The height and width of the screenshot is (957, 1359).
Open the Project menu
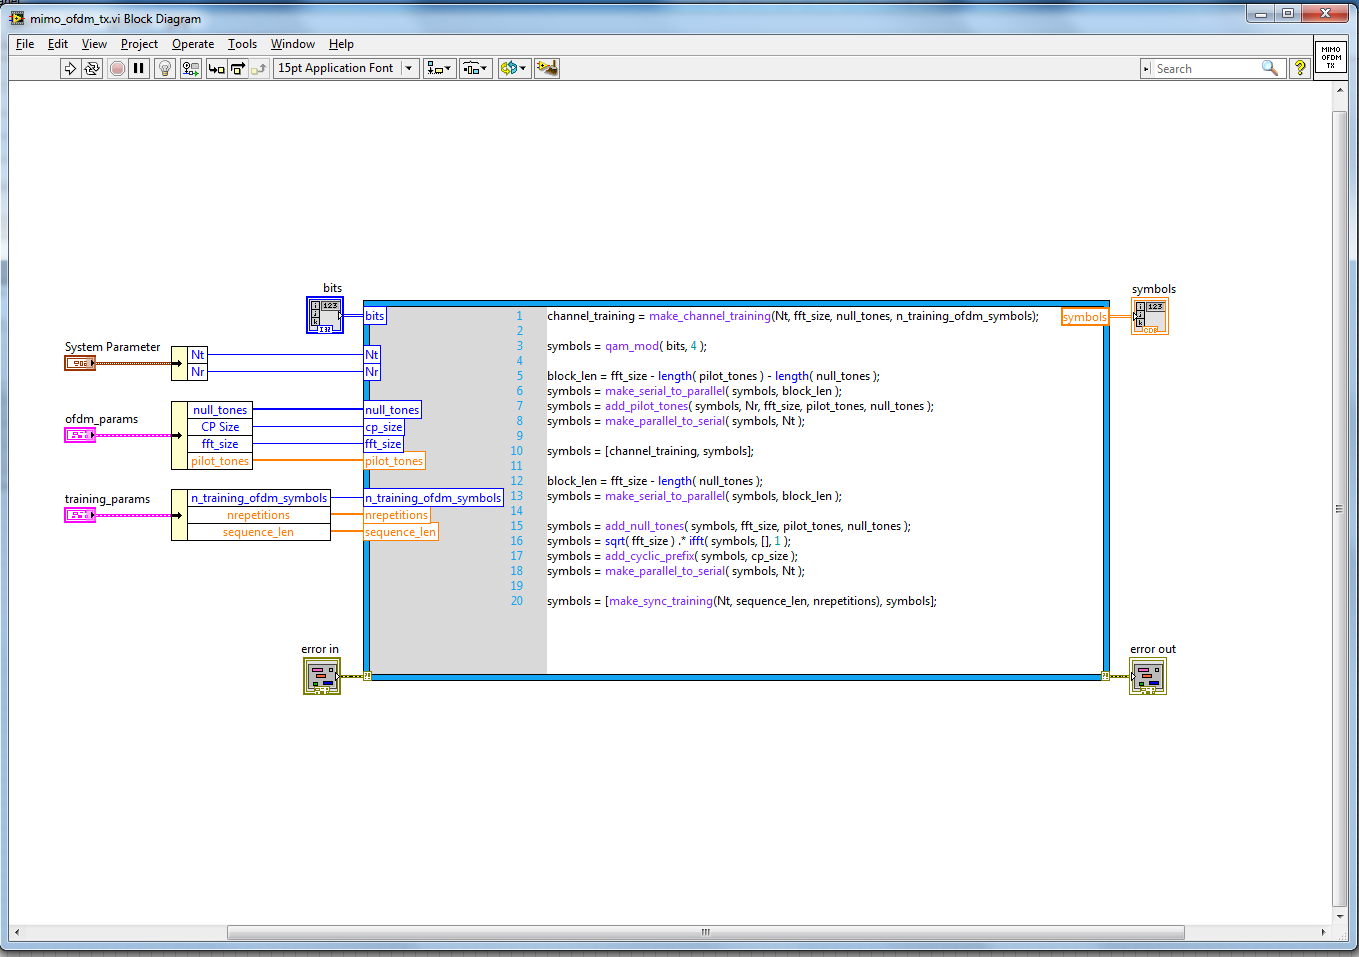click(x=139, y=44)
